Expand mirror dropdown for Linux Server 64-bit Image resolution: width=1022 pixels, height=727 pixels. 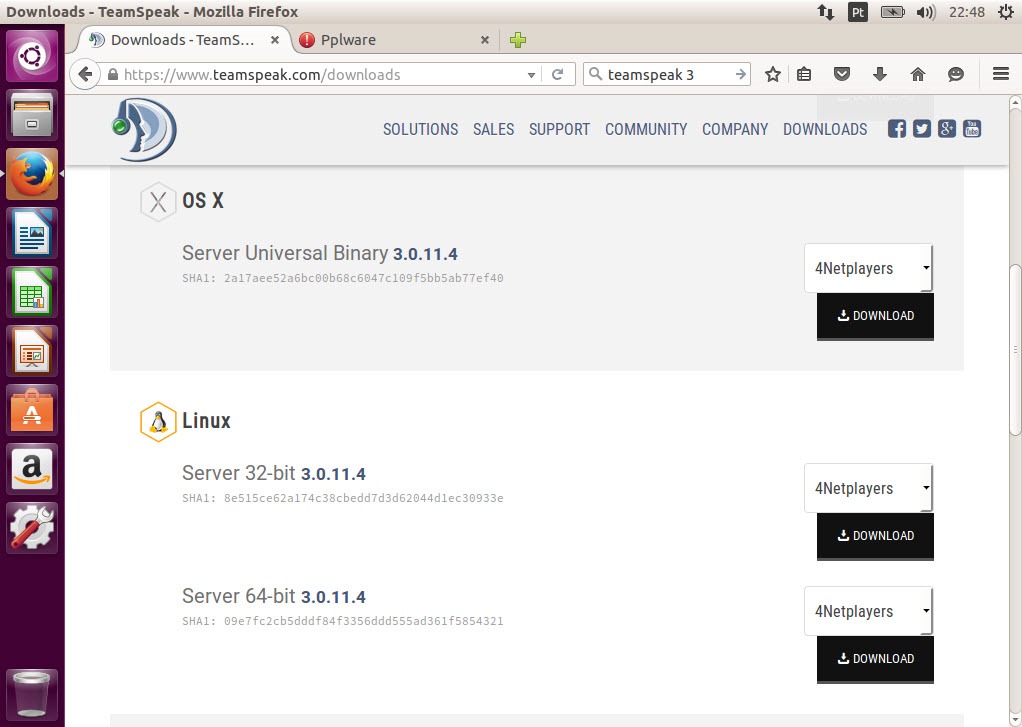[868, 612]
